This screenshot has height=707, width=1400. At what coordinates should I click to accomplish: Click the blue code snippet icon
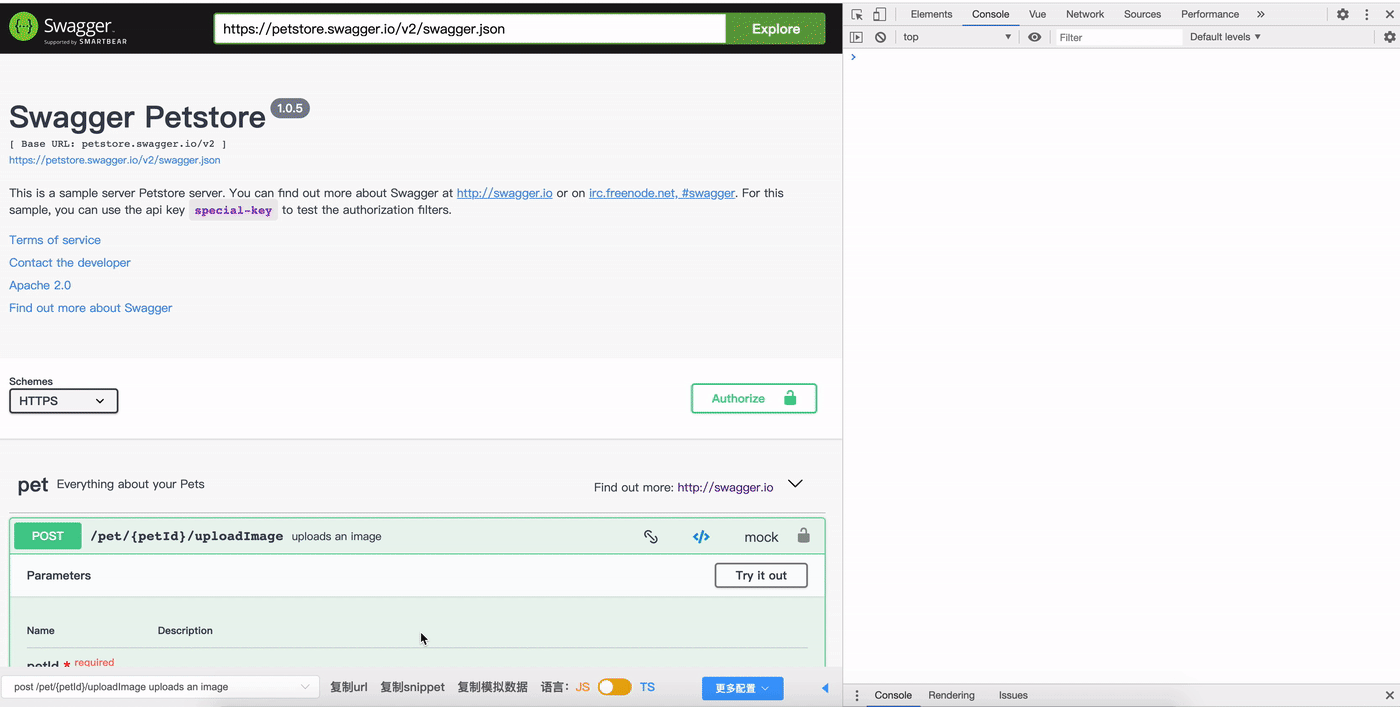[x=701, y=537]
